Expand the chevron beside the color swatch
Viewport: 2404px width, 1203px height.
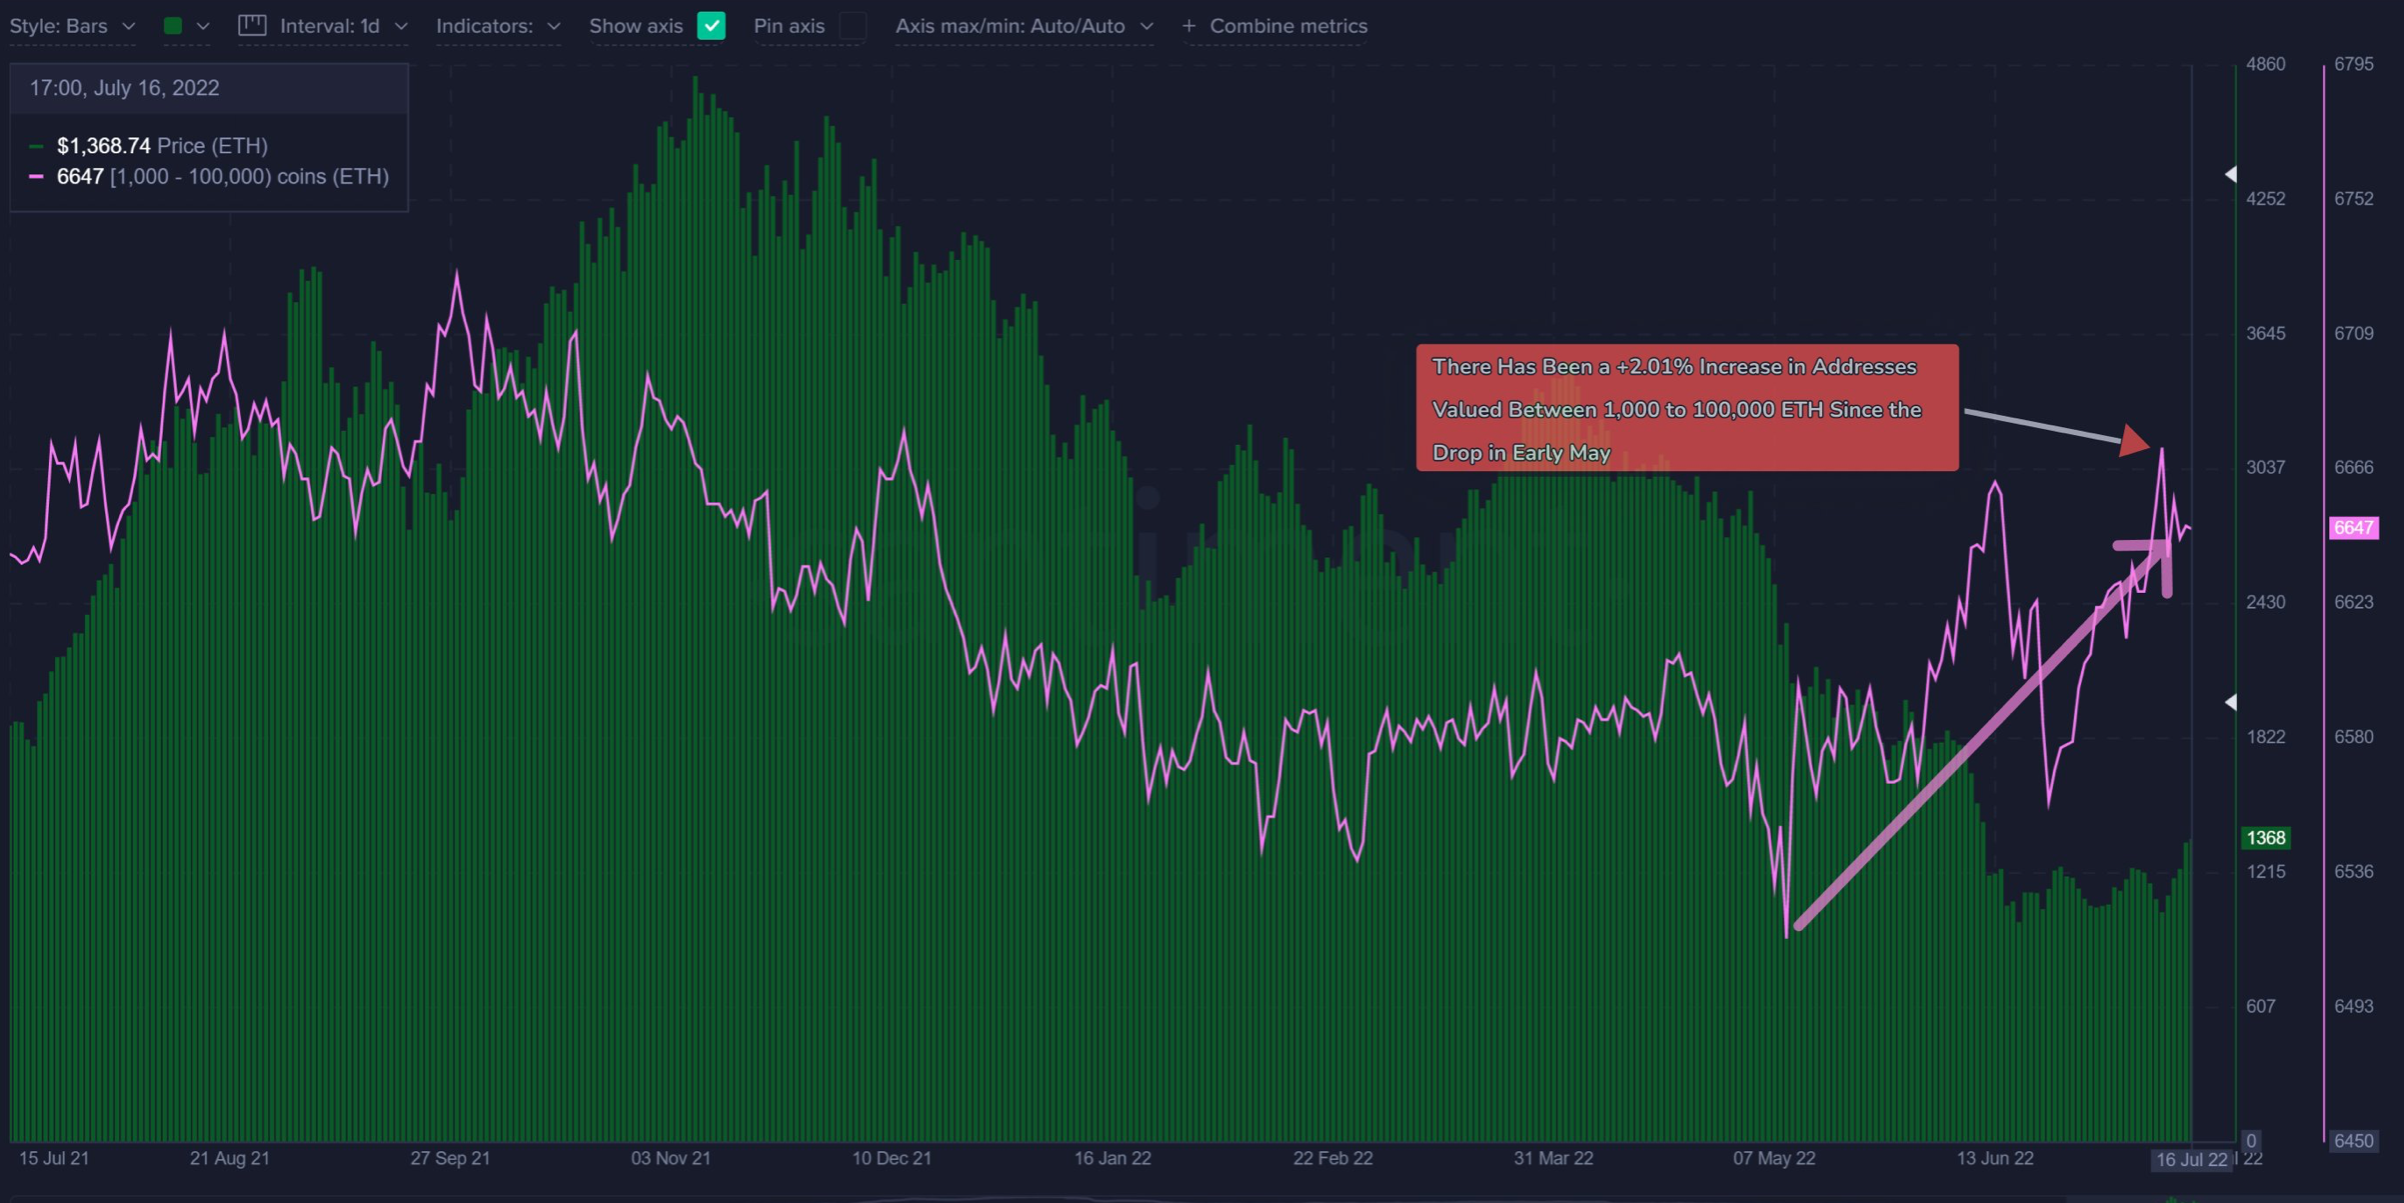(x=203, y=26)
